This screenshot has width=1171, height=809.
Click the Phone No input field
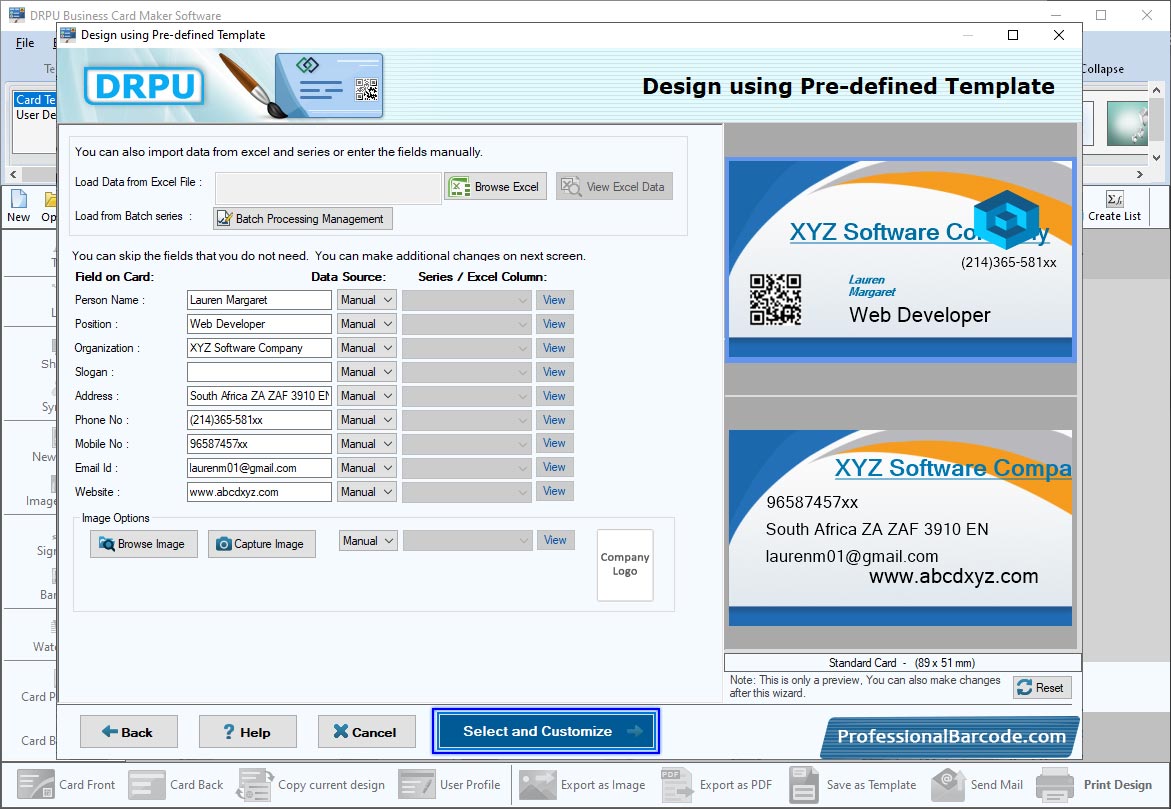tap(259, 419)
